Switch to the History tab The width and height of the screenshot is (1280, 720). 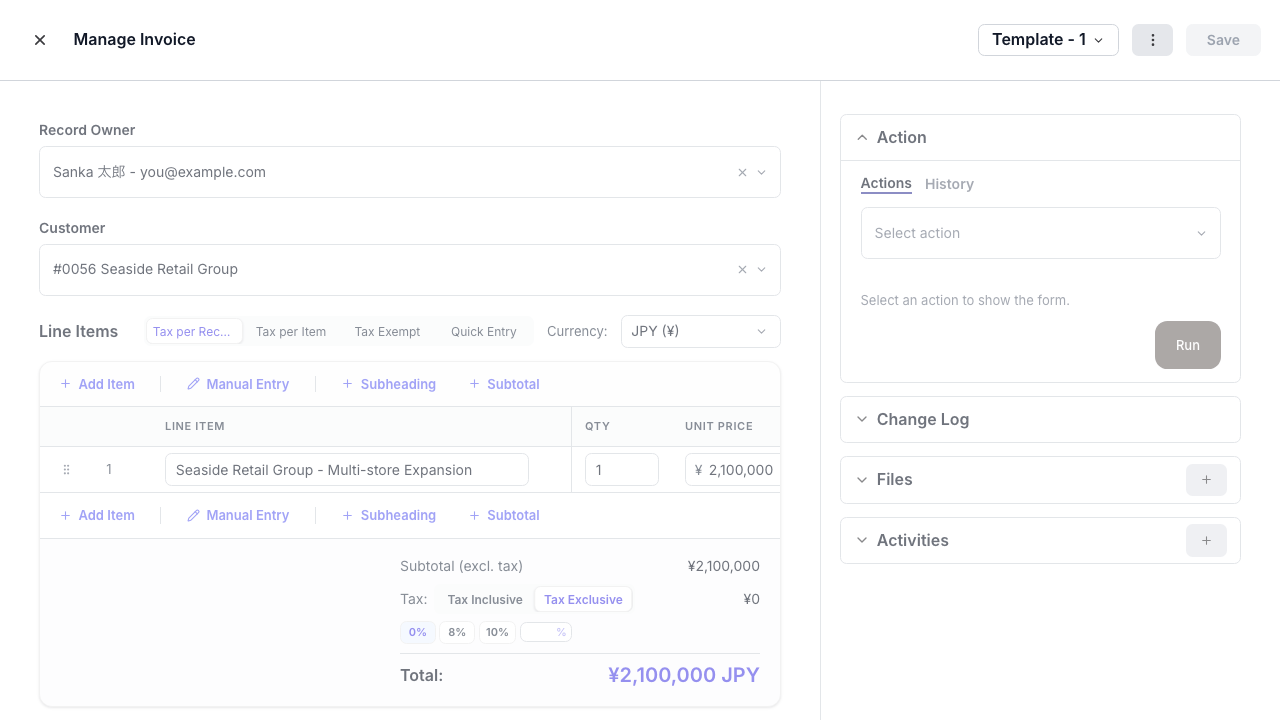tap(948, 184)
